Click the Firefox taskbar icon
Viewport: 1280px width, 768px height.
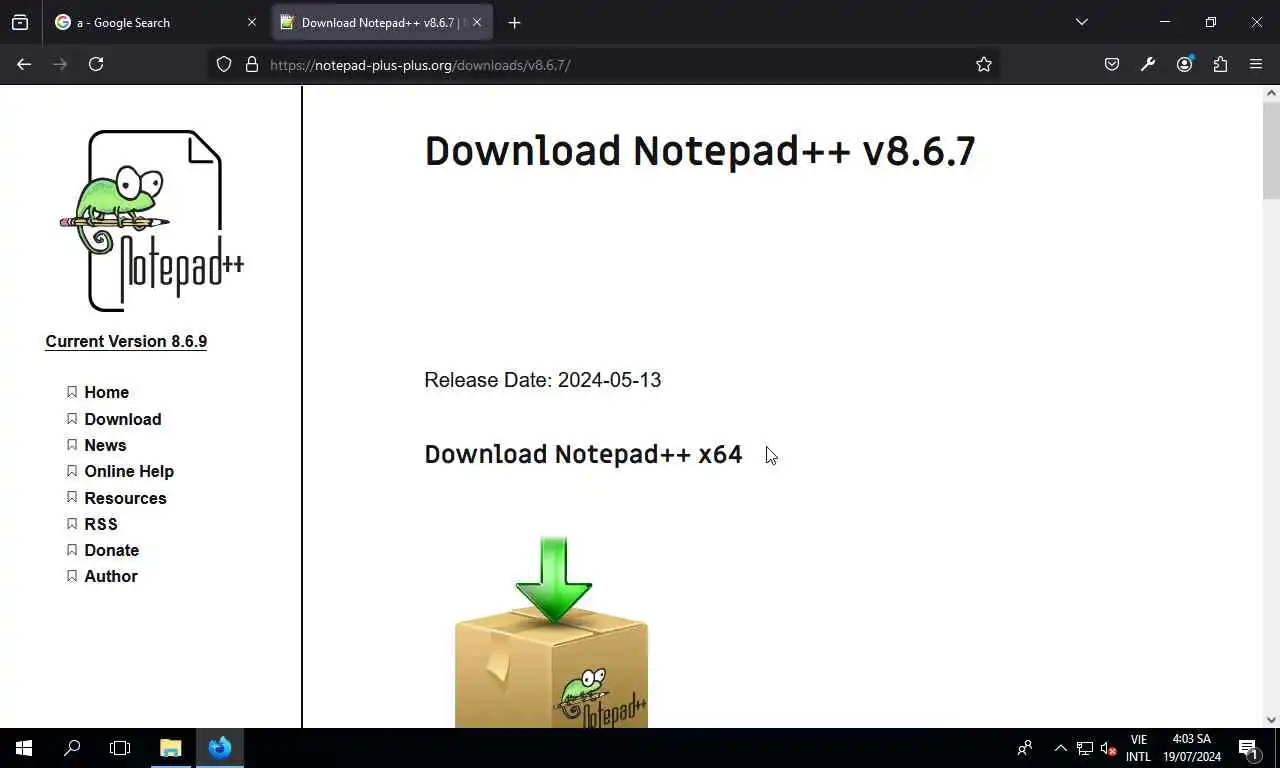pos(220,748)
